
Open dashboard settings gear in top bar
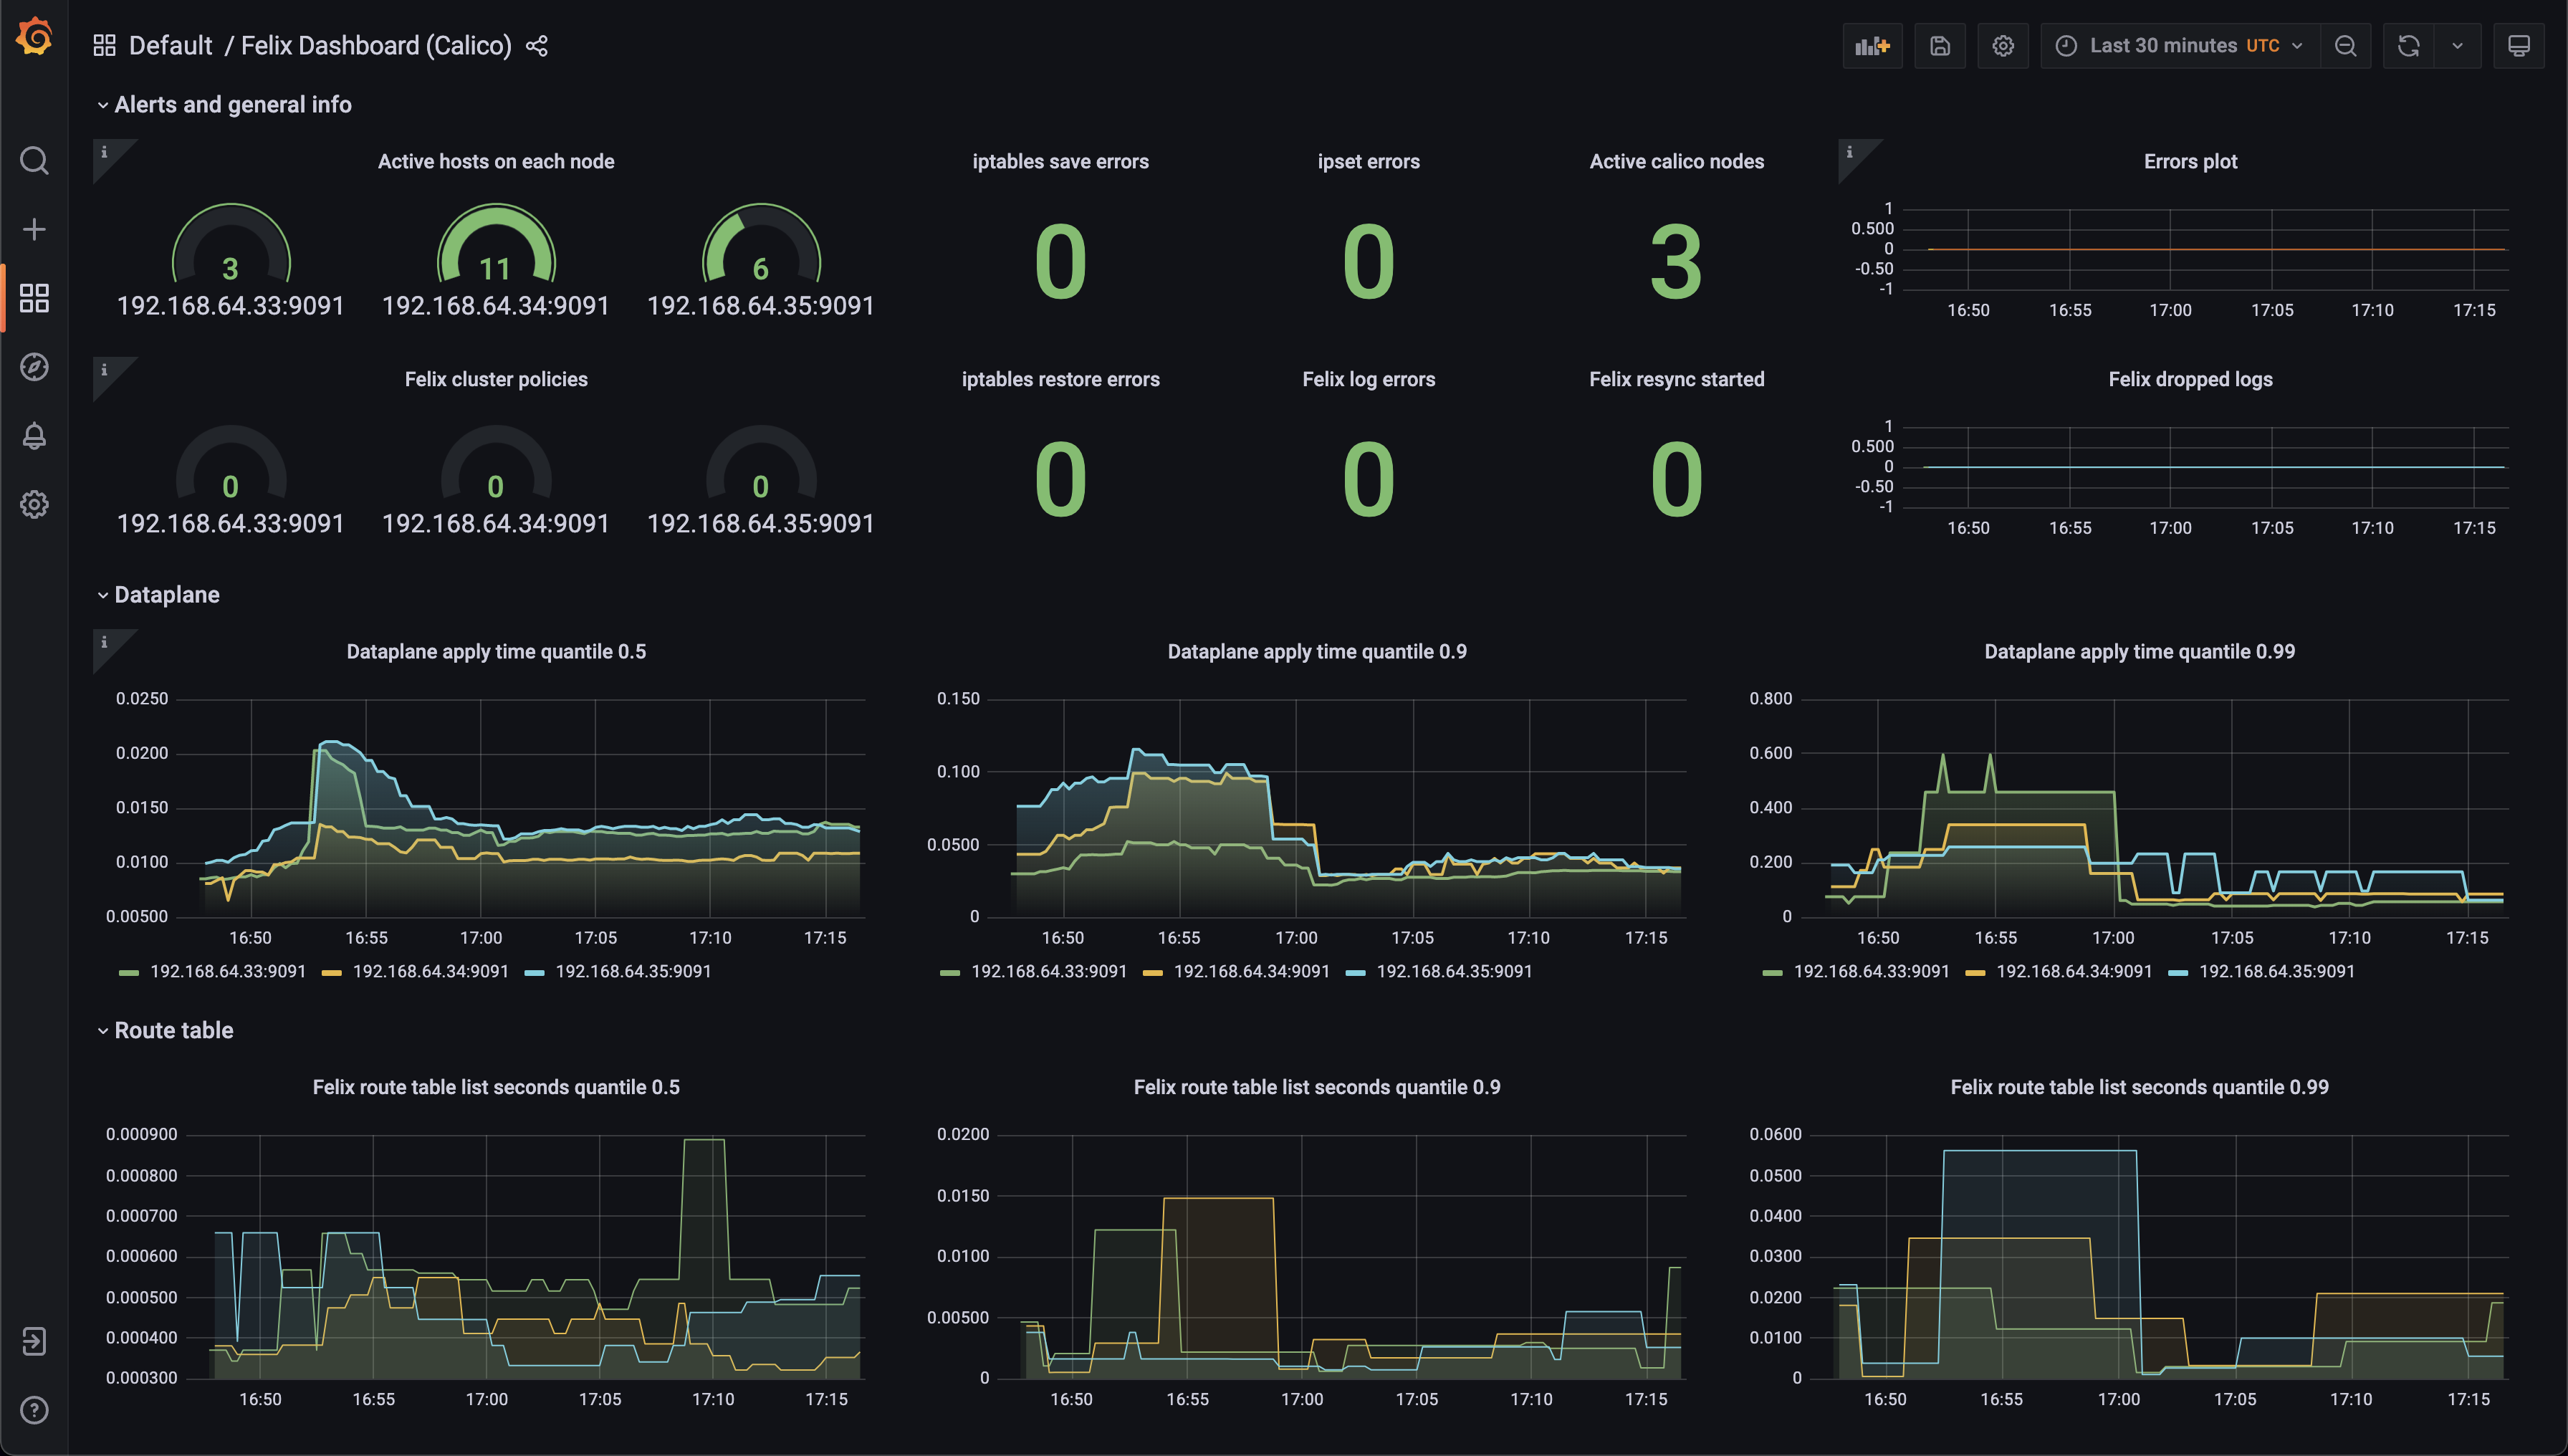point(2002,46)
